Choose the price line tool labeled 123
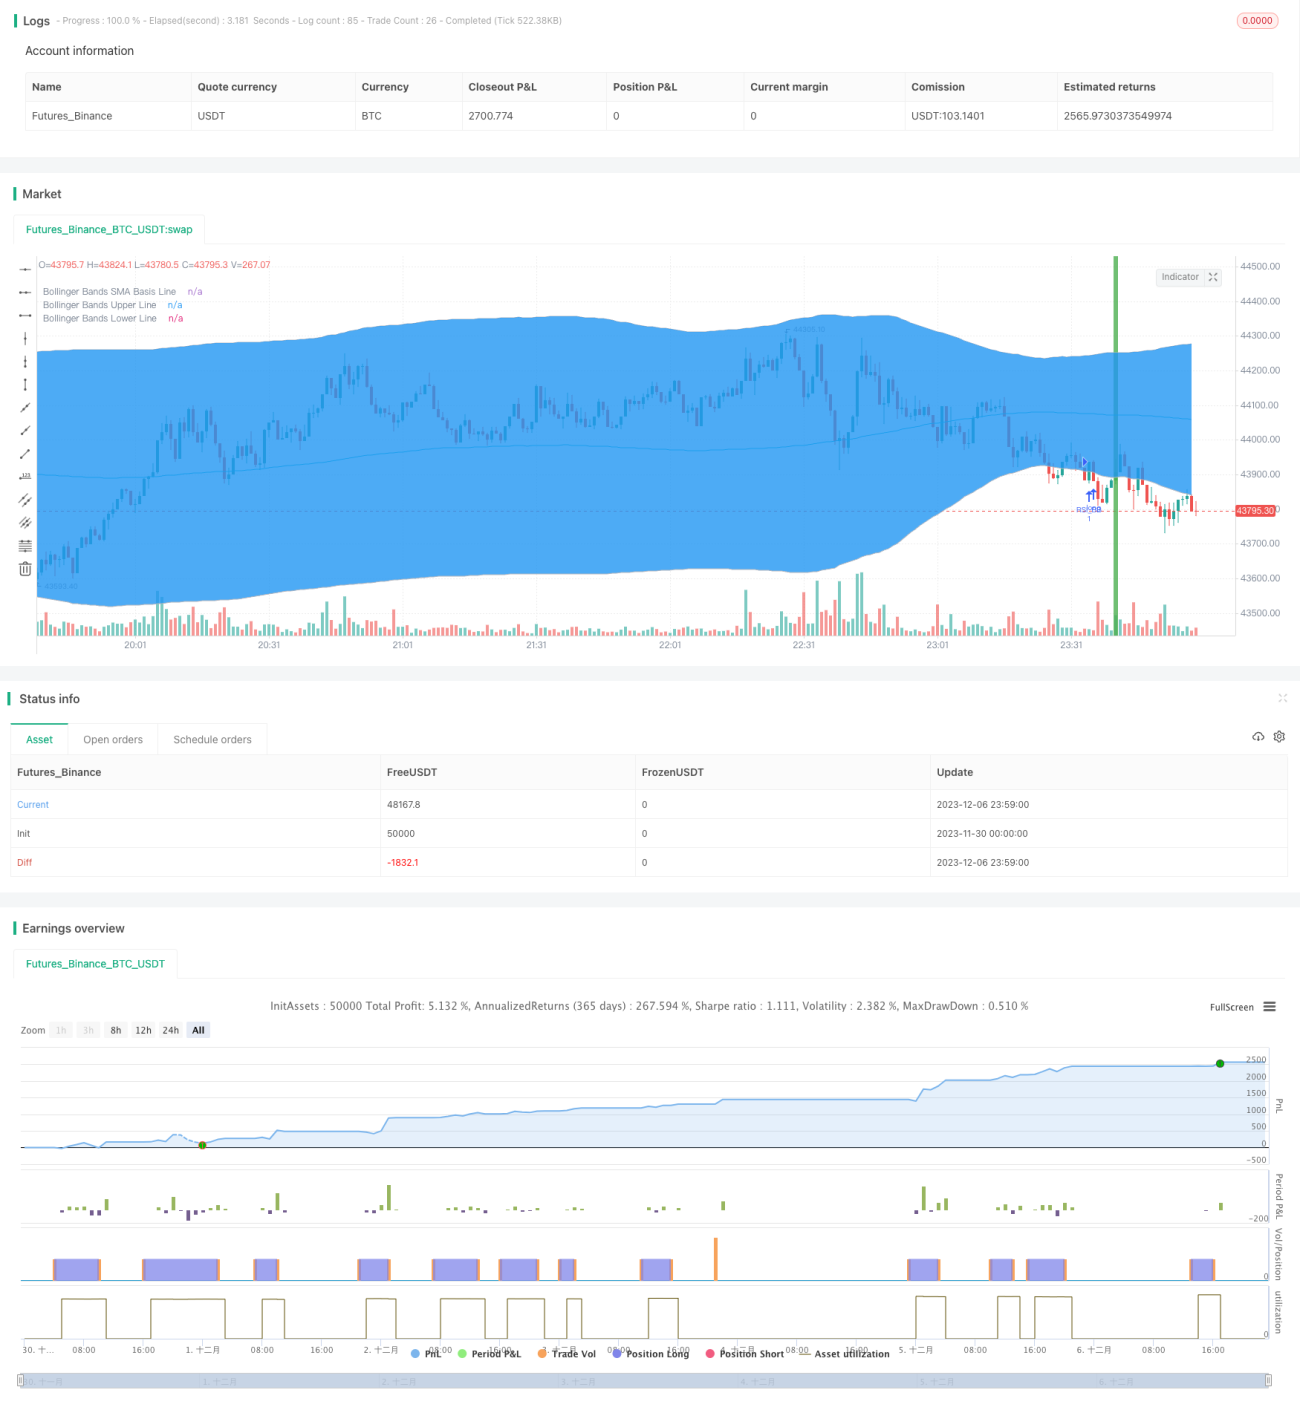The height and width of the screenshot is (1410, 1300). [x=25, y=477]
